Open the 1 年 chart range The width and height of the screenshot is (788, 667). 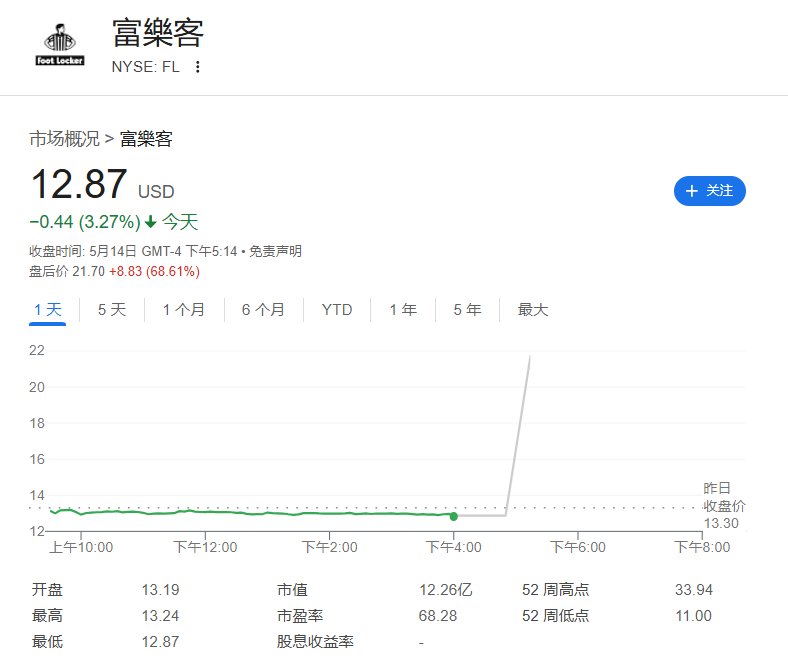click(403, 310)
